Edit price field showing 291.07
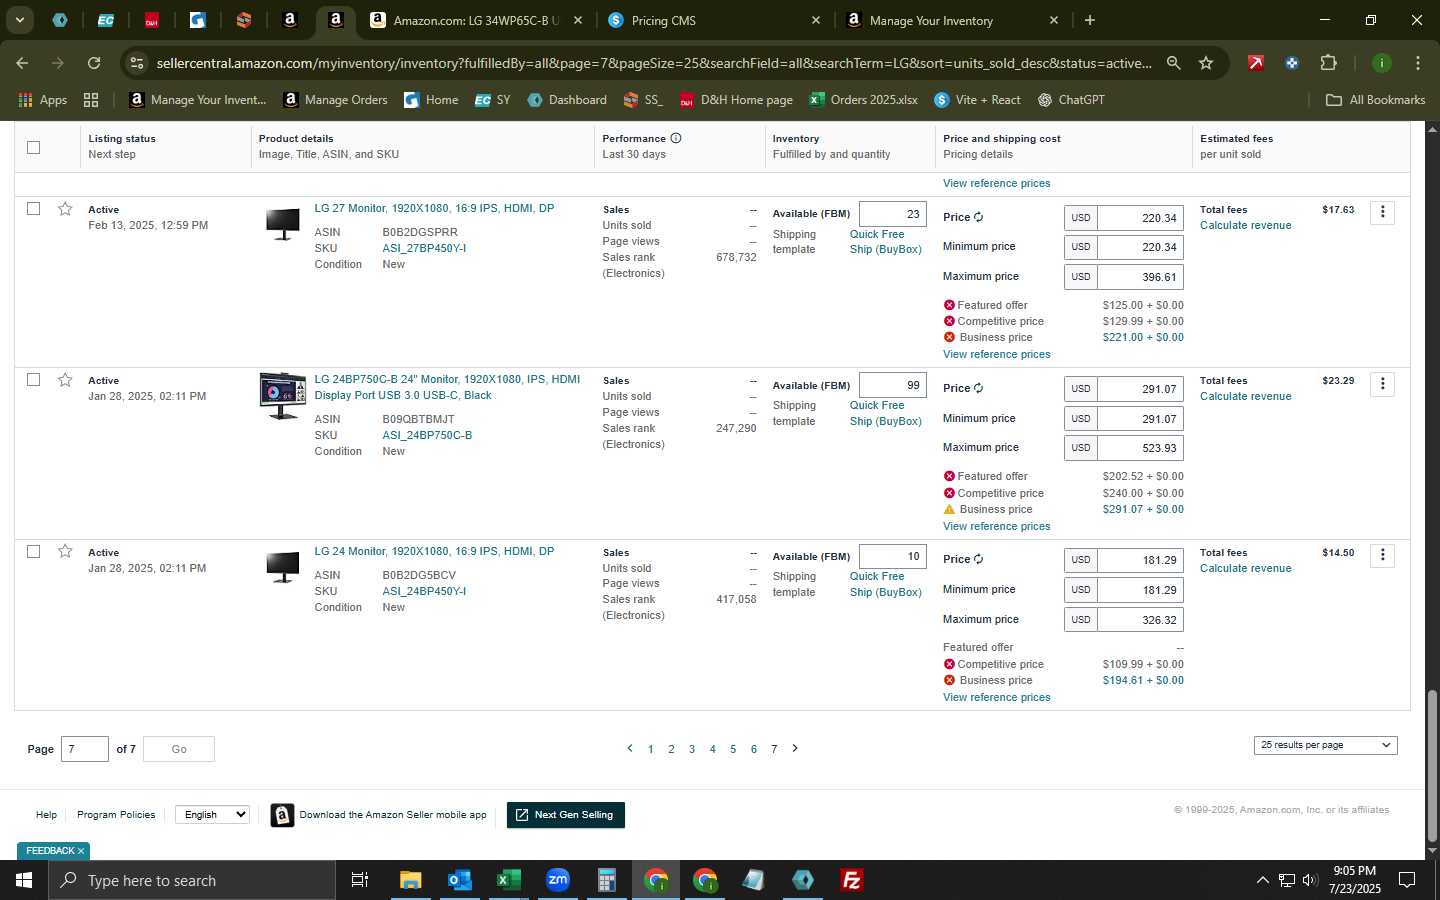 (x=1140, y=389)
